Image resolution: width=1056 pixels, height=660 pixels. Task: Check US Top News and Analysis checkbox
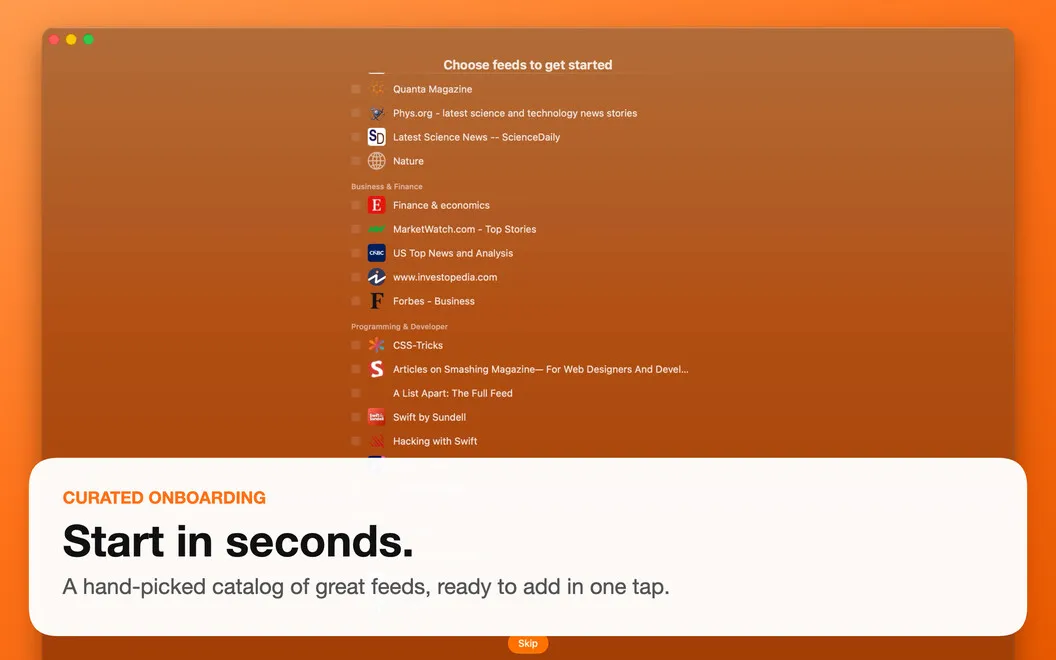[356, 253]
